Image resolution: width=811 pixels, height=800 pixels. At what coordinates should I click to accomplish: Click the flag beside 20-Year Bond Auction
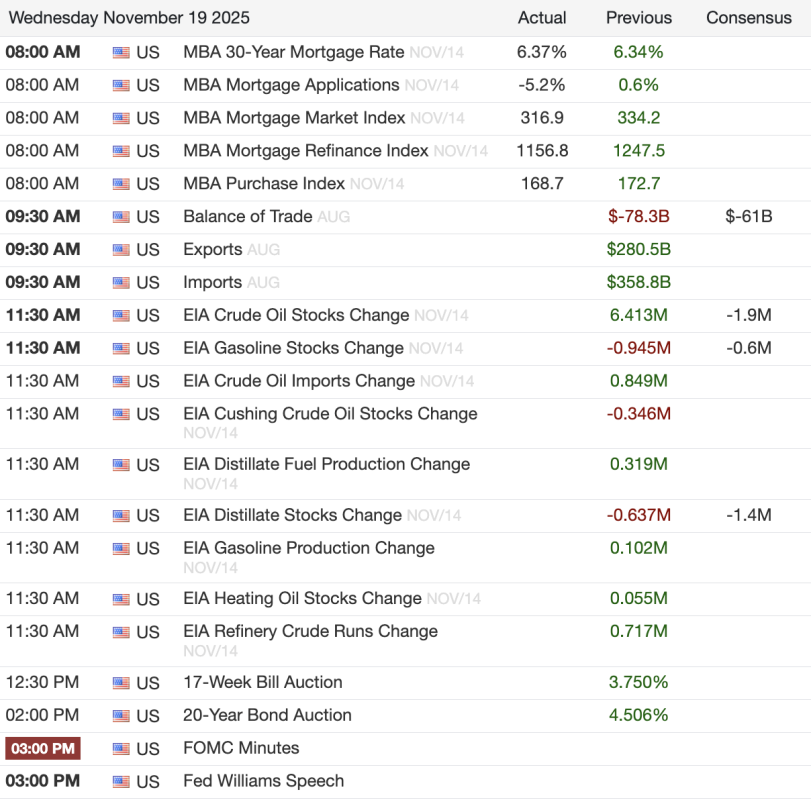[x=121, y=716]
